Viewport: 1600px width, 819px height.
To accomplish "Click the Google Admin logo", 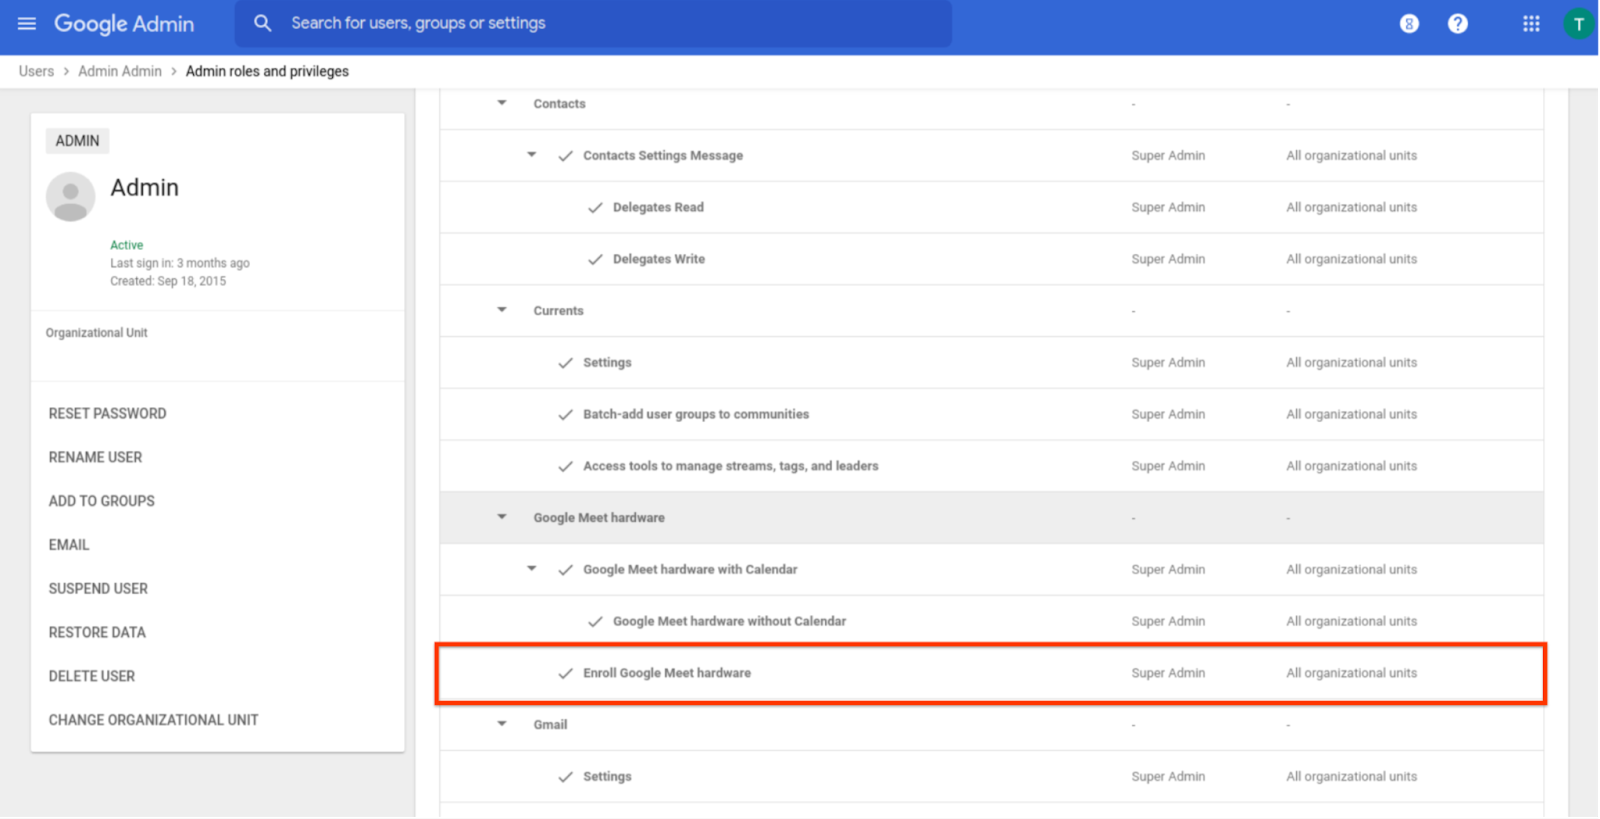I will 124,23.
